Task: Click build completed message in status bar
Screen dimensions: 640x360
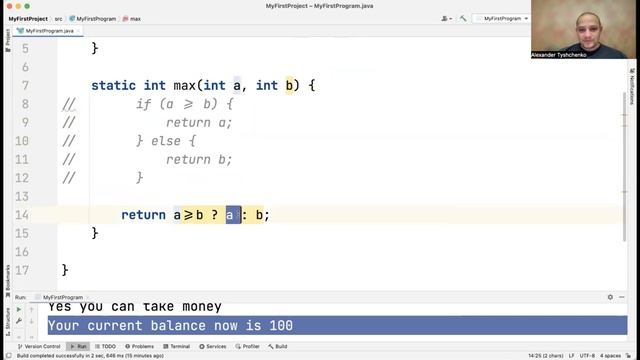Action: coord(90,356)
